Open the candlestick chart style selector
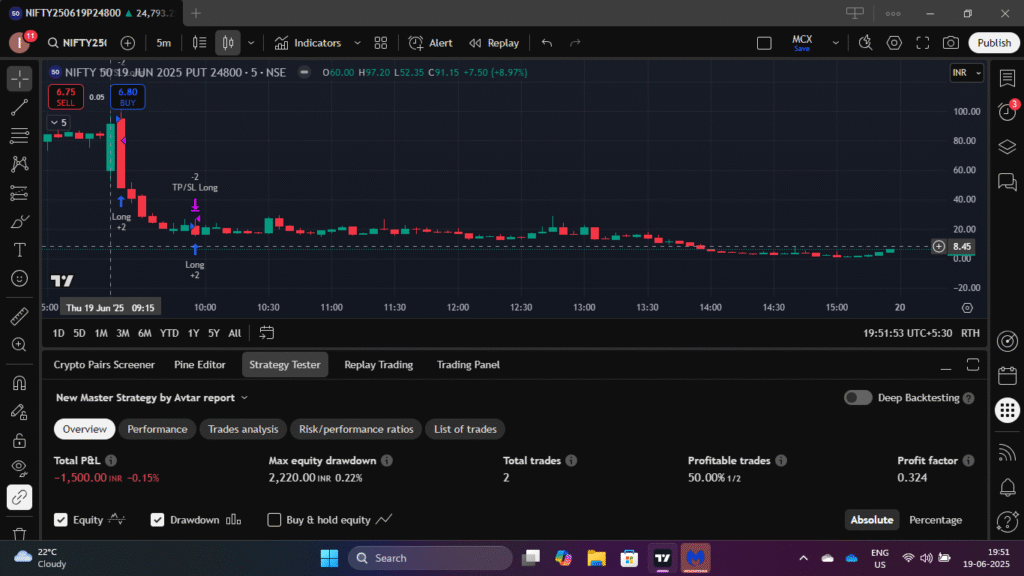The width and height of the screenshot is (1024, 576). [x=228, y=43]
